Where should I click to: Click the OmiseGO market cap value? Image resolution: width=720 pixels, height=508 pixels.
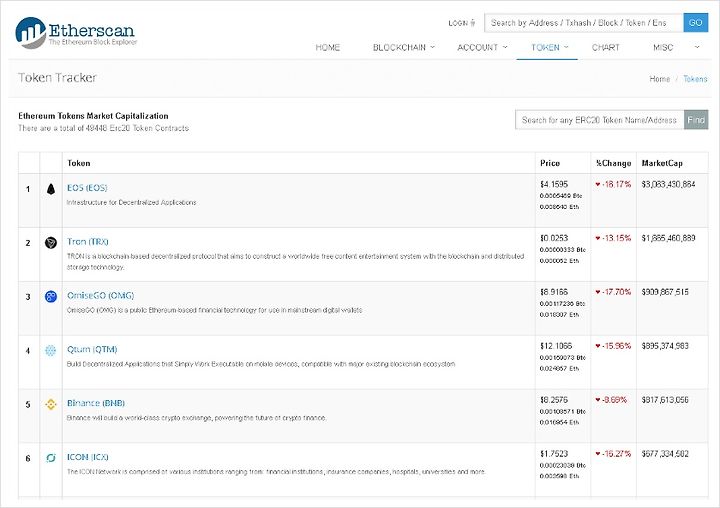pos(665,292)
